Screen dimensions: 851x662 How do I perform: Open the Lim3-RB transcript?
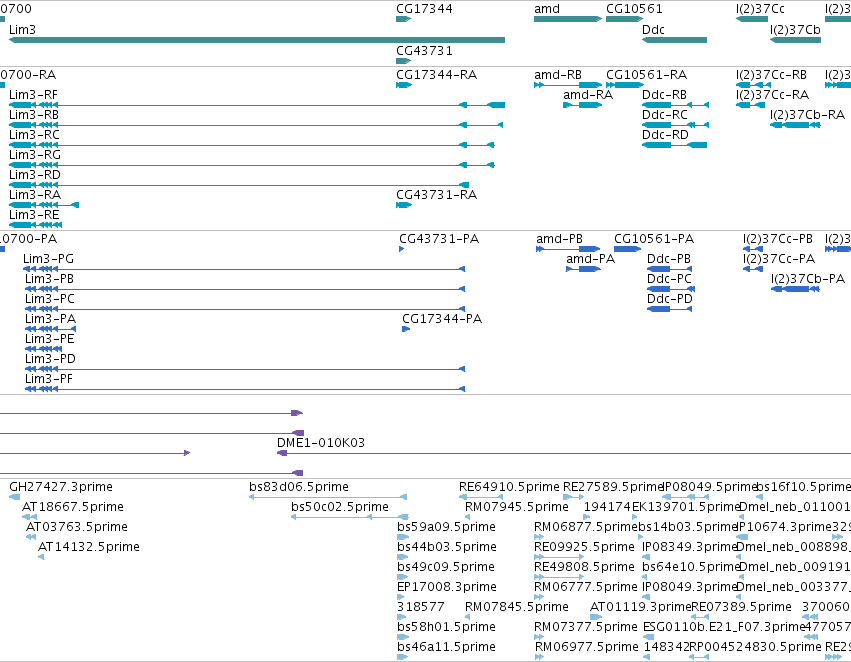[x=256, y=125]
